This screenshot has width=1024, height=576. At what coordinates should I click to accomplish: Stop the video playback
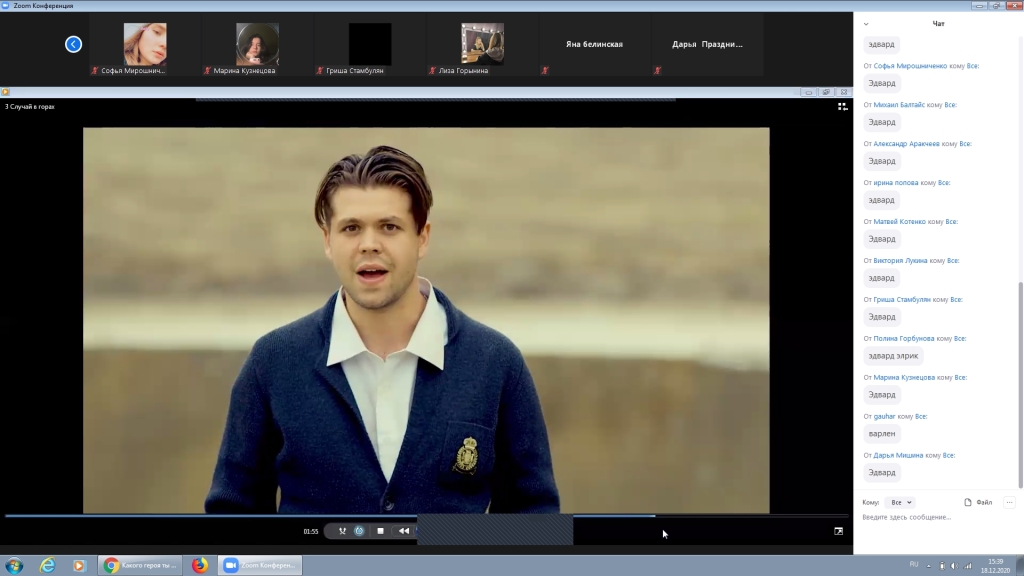381,531
